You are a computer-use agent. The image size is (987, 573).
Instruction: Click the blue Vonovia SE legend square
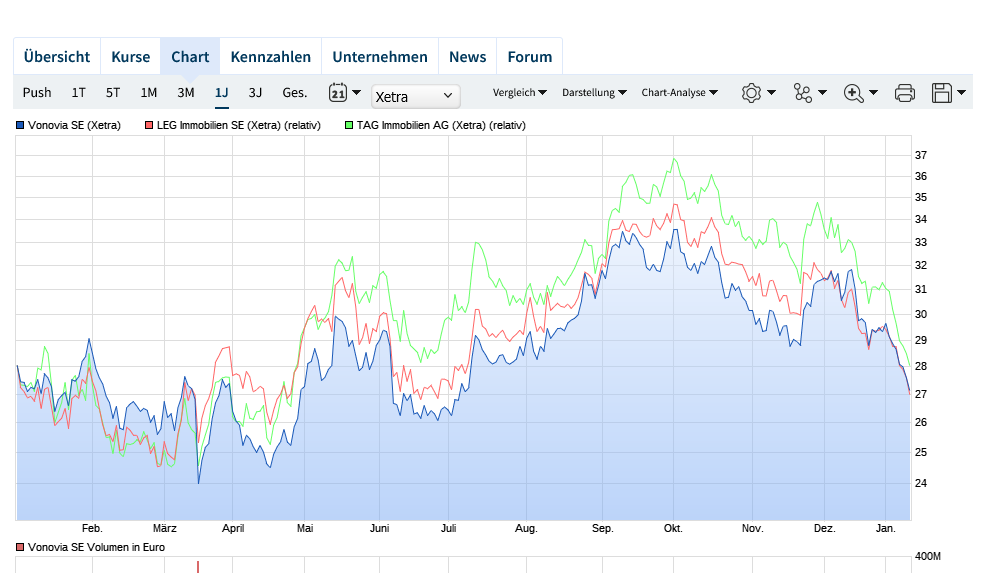20,126
